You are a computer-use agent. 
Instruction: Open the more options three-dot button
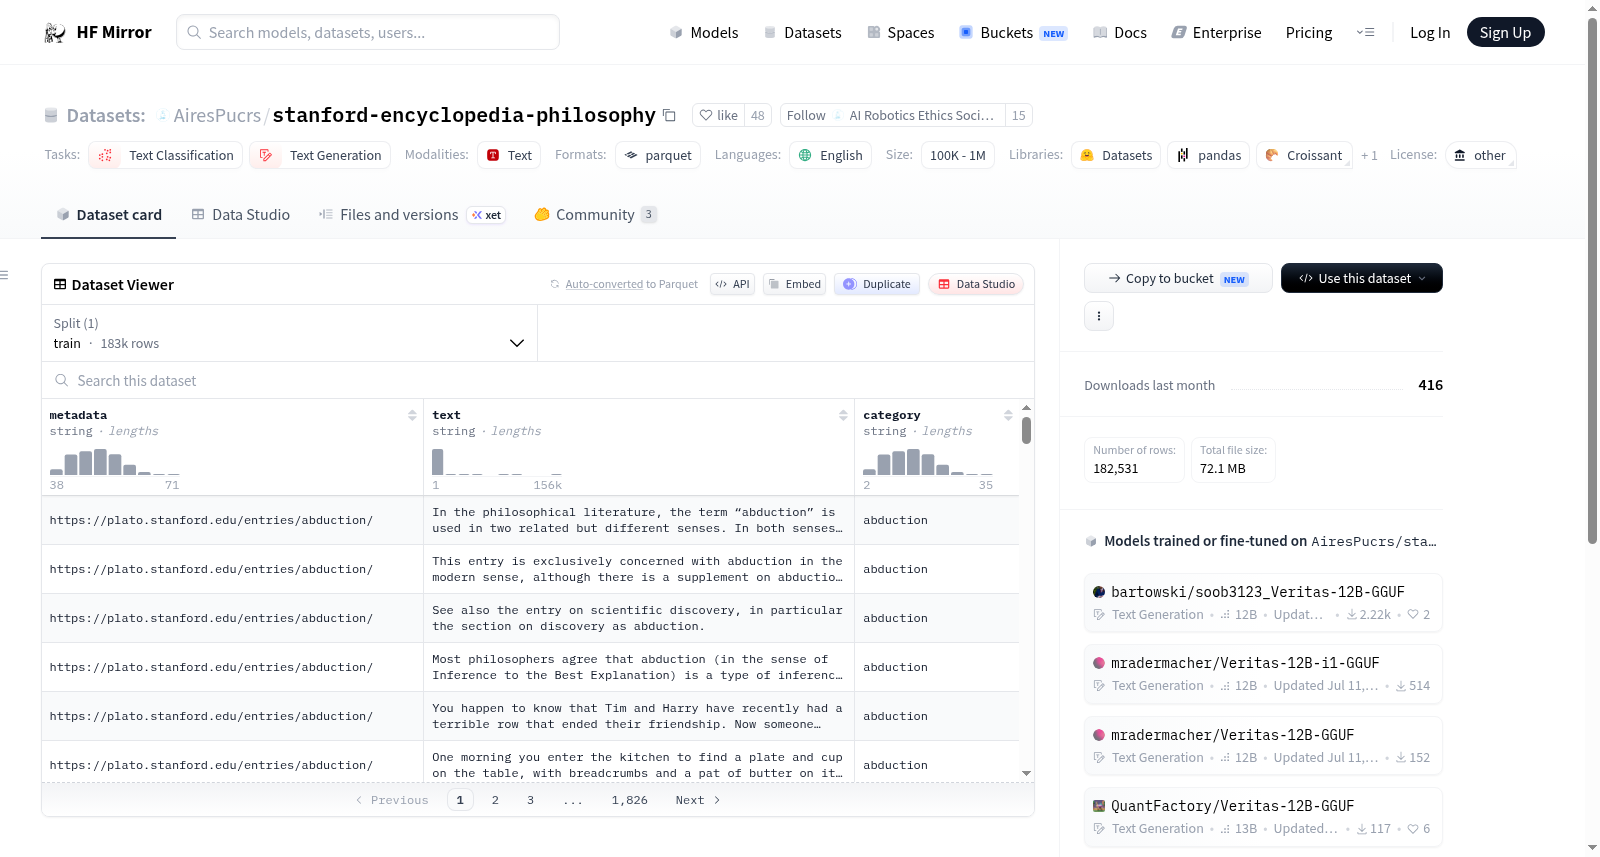[1099, 316]
